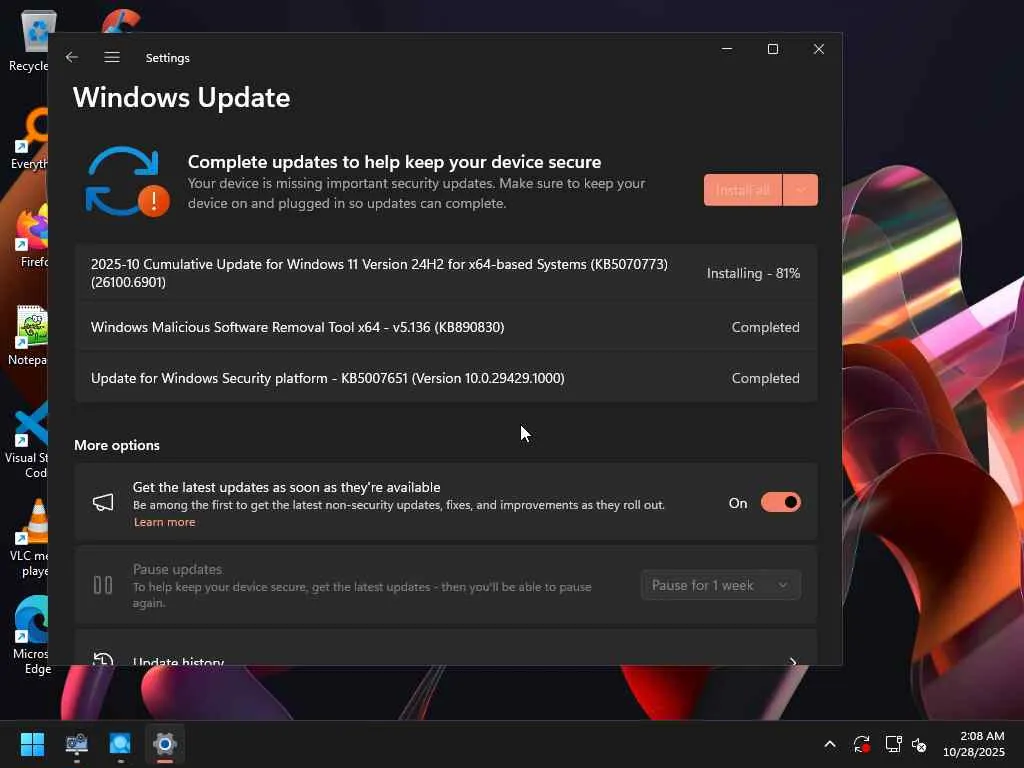
Task: Open the Windows Start menu
Action: tap(32, 744)
